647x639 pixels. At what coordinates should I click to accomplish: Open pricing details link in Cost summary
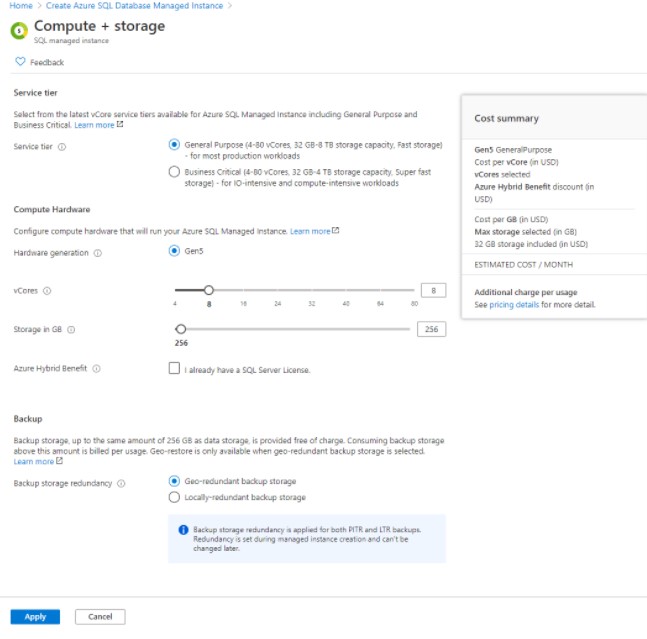point(514,305)
